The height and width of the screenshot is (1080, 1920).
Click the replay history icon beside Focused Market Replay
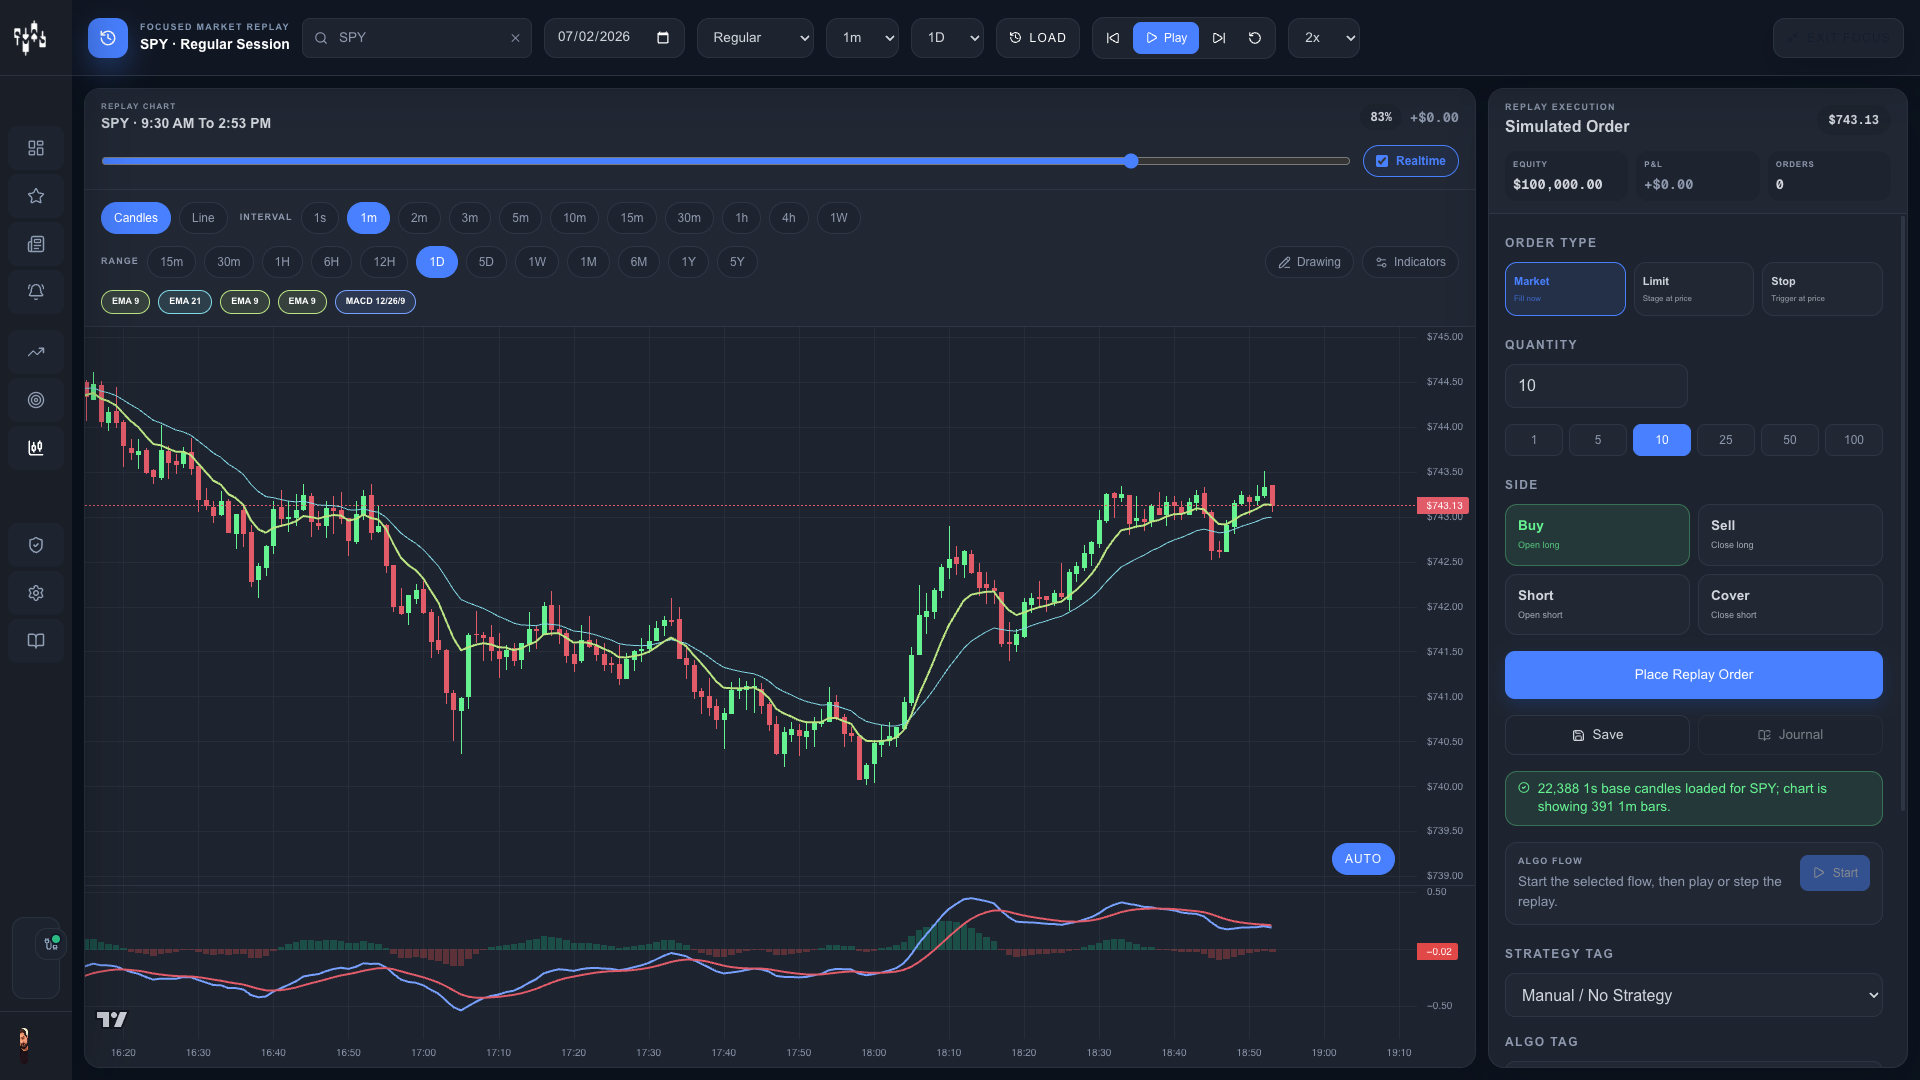tap(108, 38)
